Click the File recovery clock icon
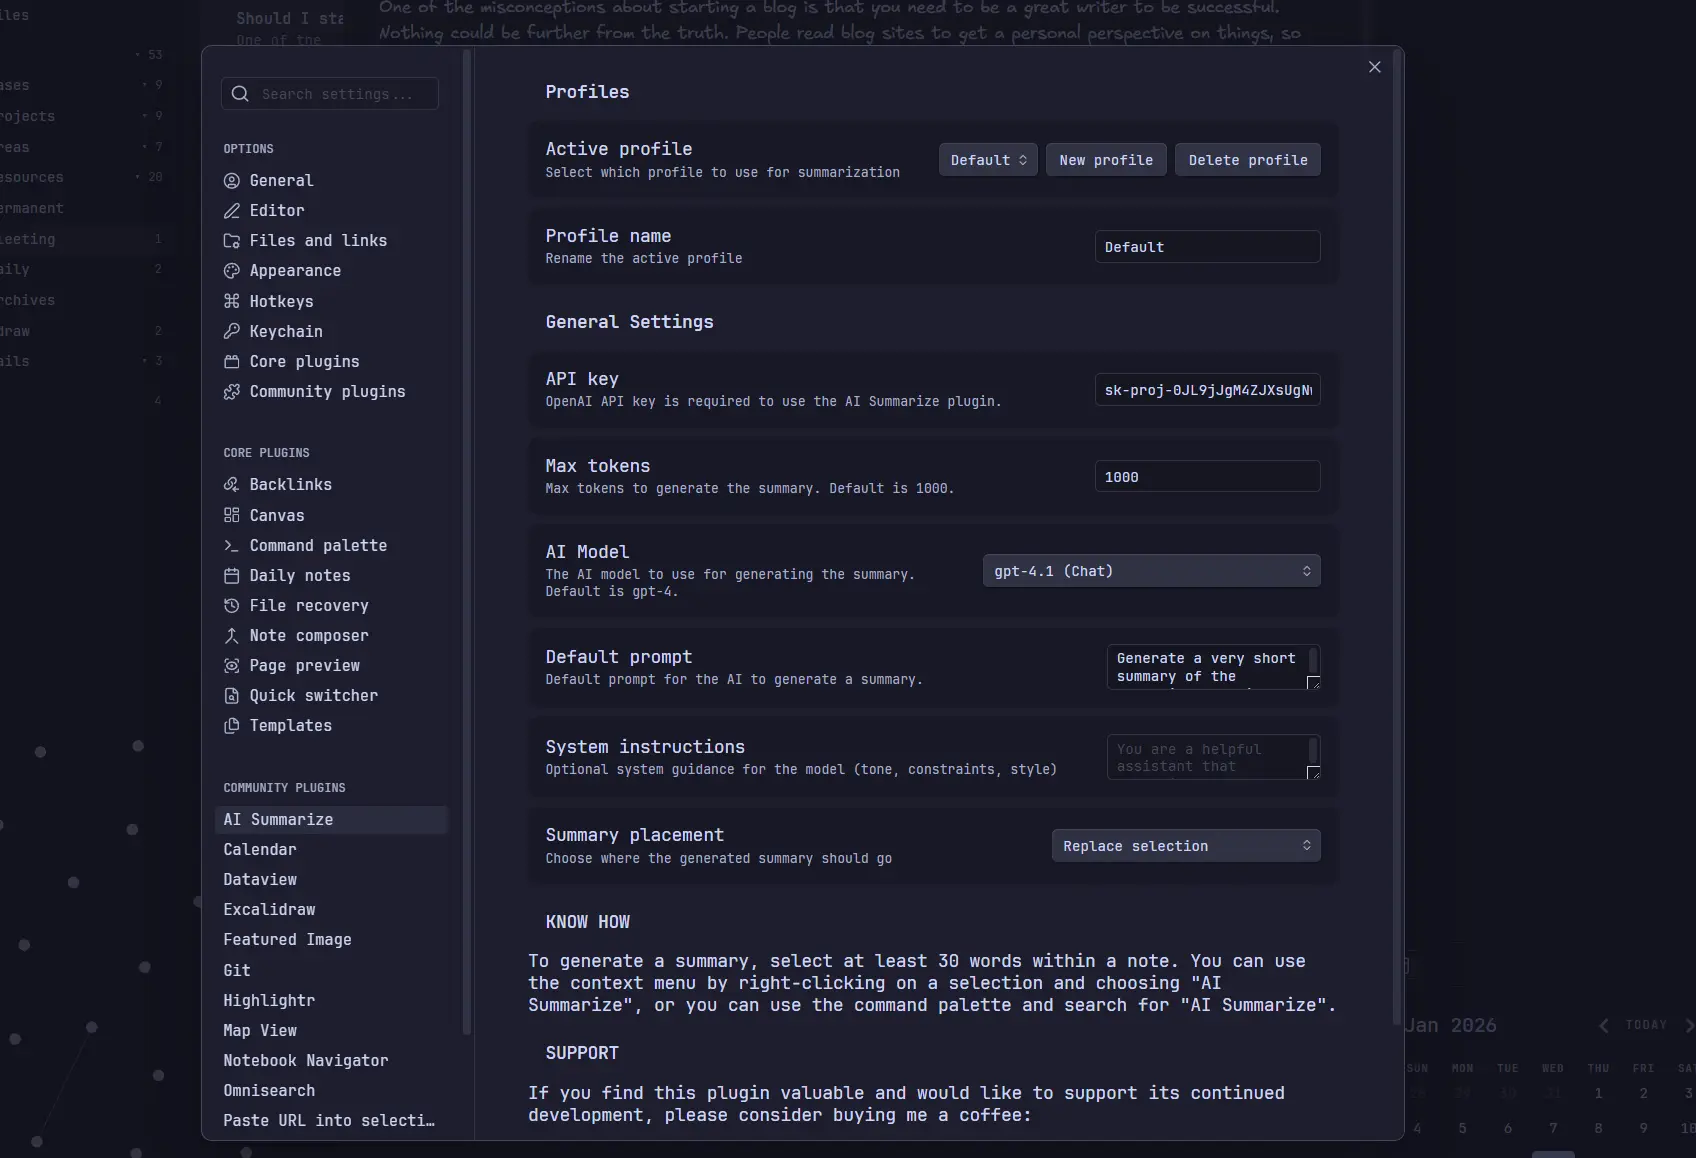1696x1158 pixels. [x=232, y=606]
